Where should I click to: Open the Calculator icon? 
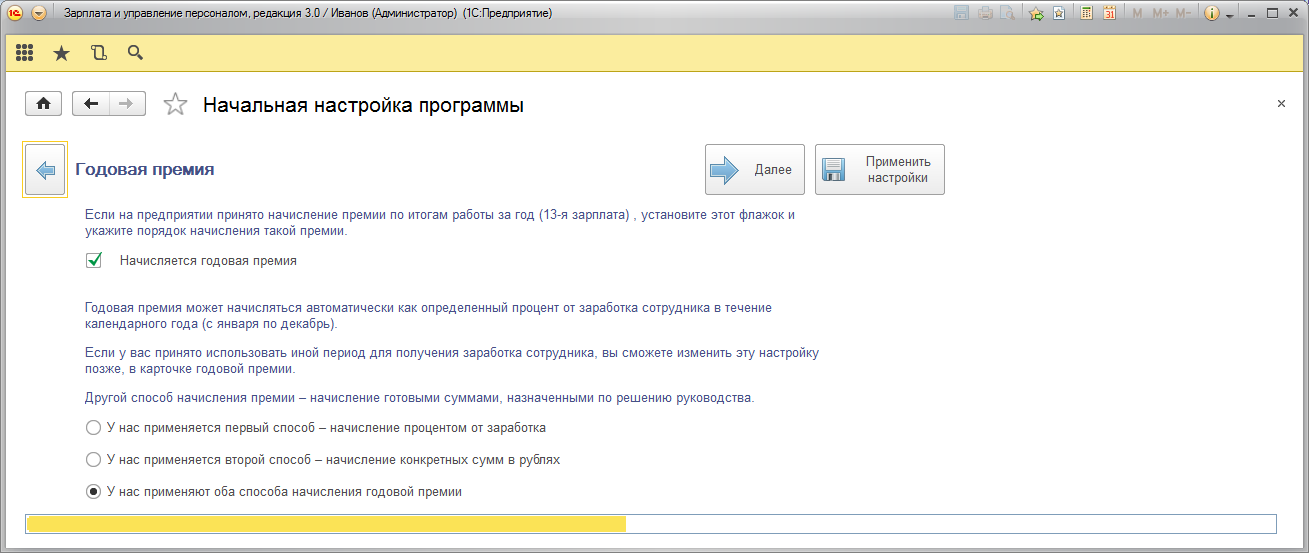[1086, 14]
